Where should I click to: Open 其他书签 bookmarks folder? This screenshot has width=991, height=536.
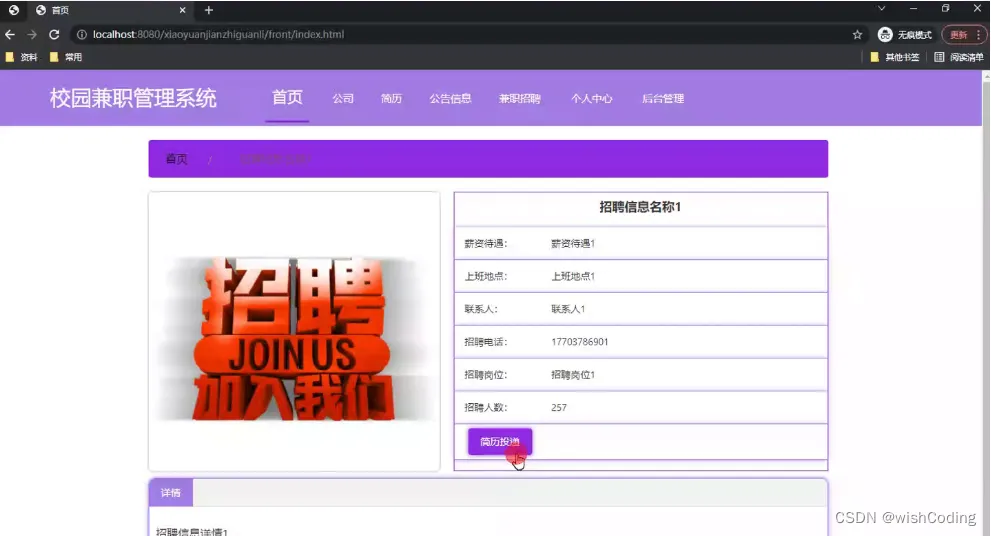tap(895, 57)
